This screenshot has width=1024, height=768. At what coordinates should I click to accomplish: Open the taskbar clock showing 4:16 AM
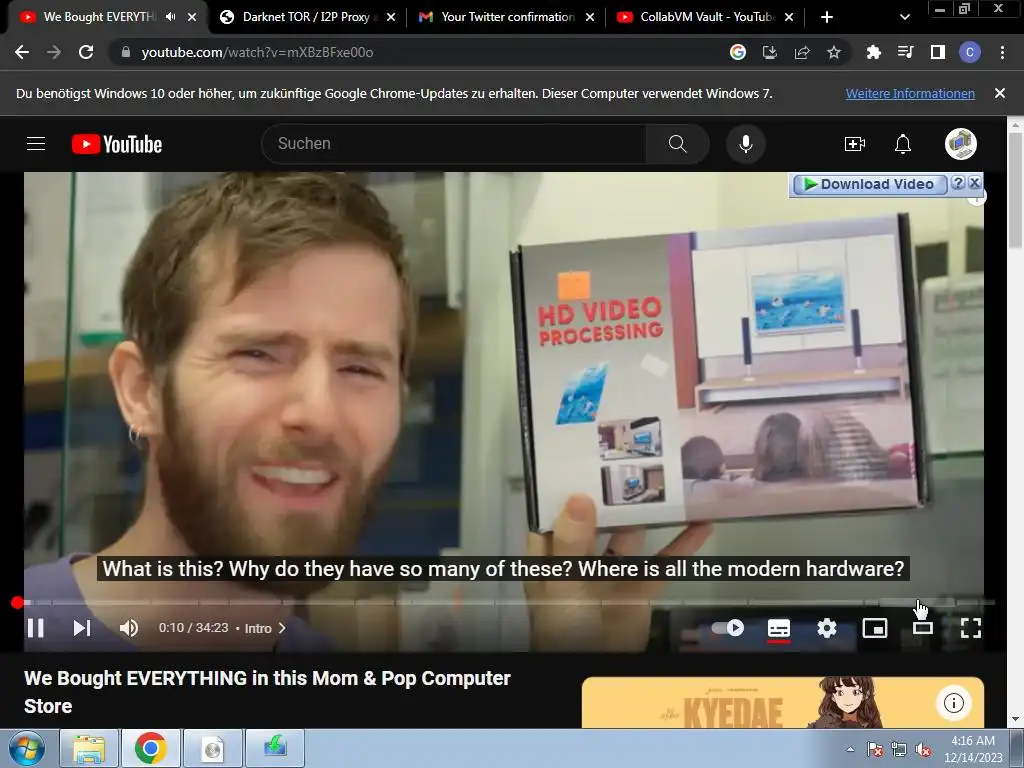[x=972, y=749]
